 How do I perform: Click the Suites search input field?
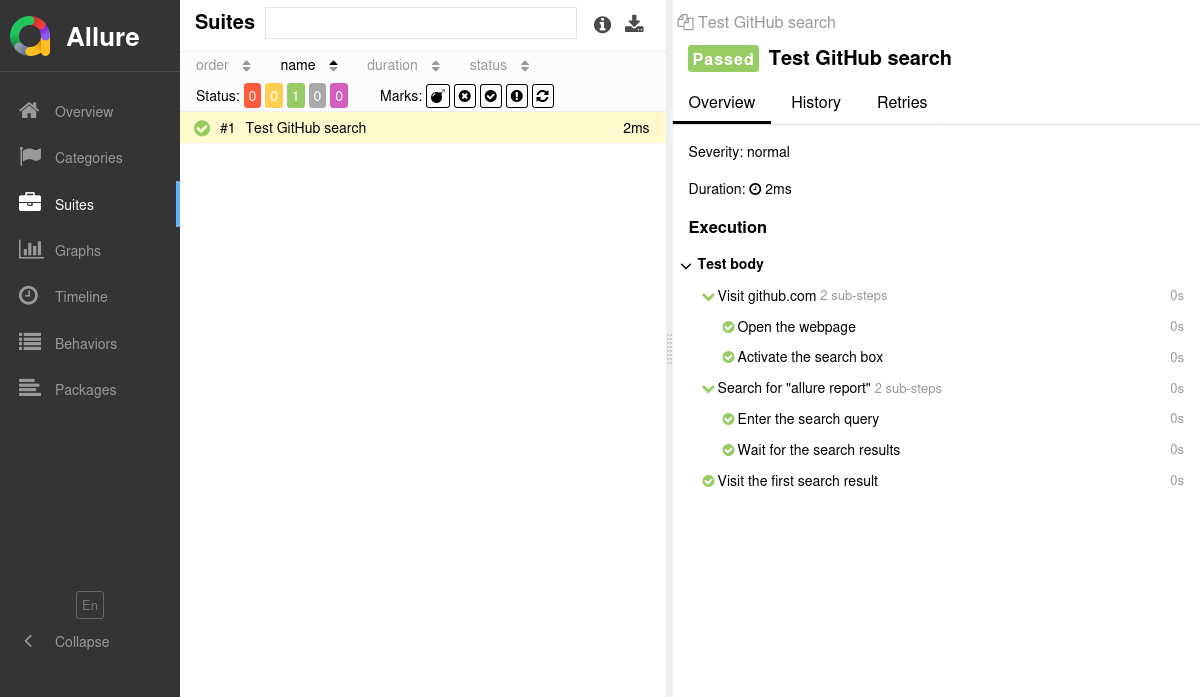click(420, 23)
